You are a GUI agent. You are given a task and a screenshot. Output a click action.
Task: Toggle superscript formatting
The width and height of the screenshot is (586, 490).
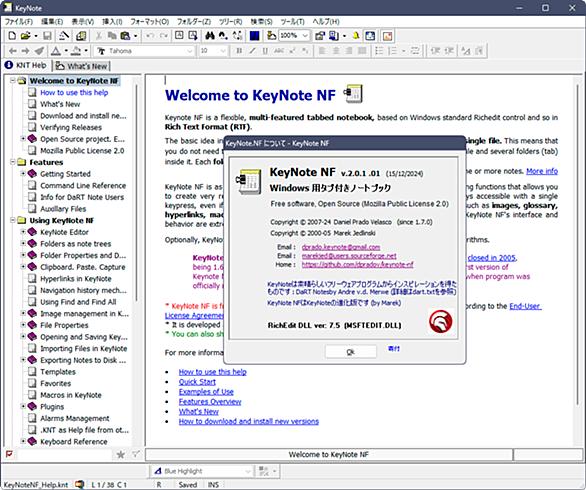292,50
